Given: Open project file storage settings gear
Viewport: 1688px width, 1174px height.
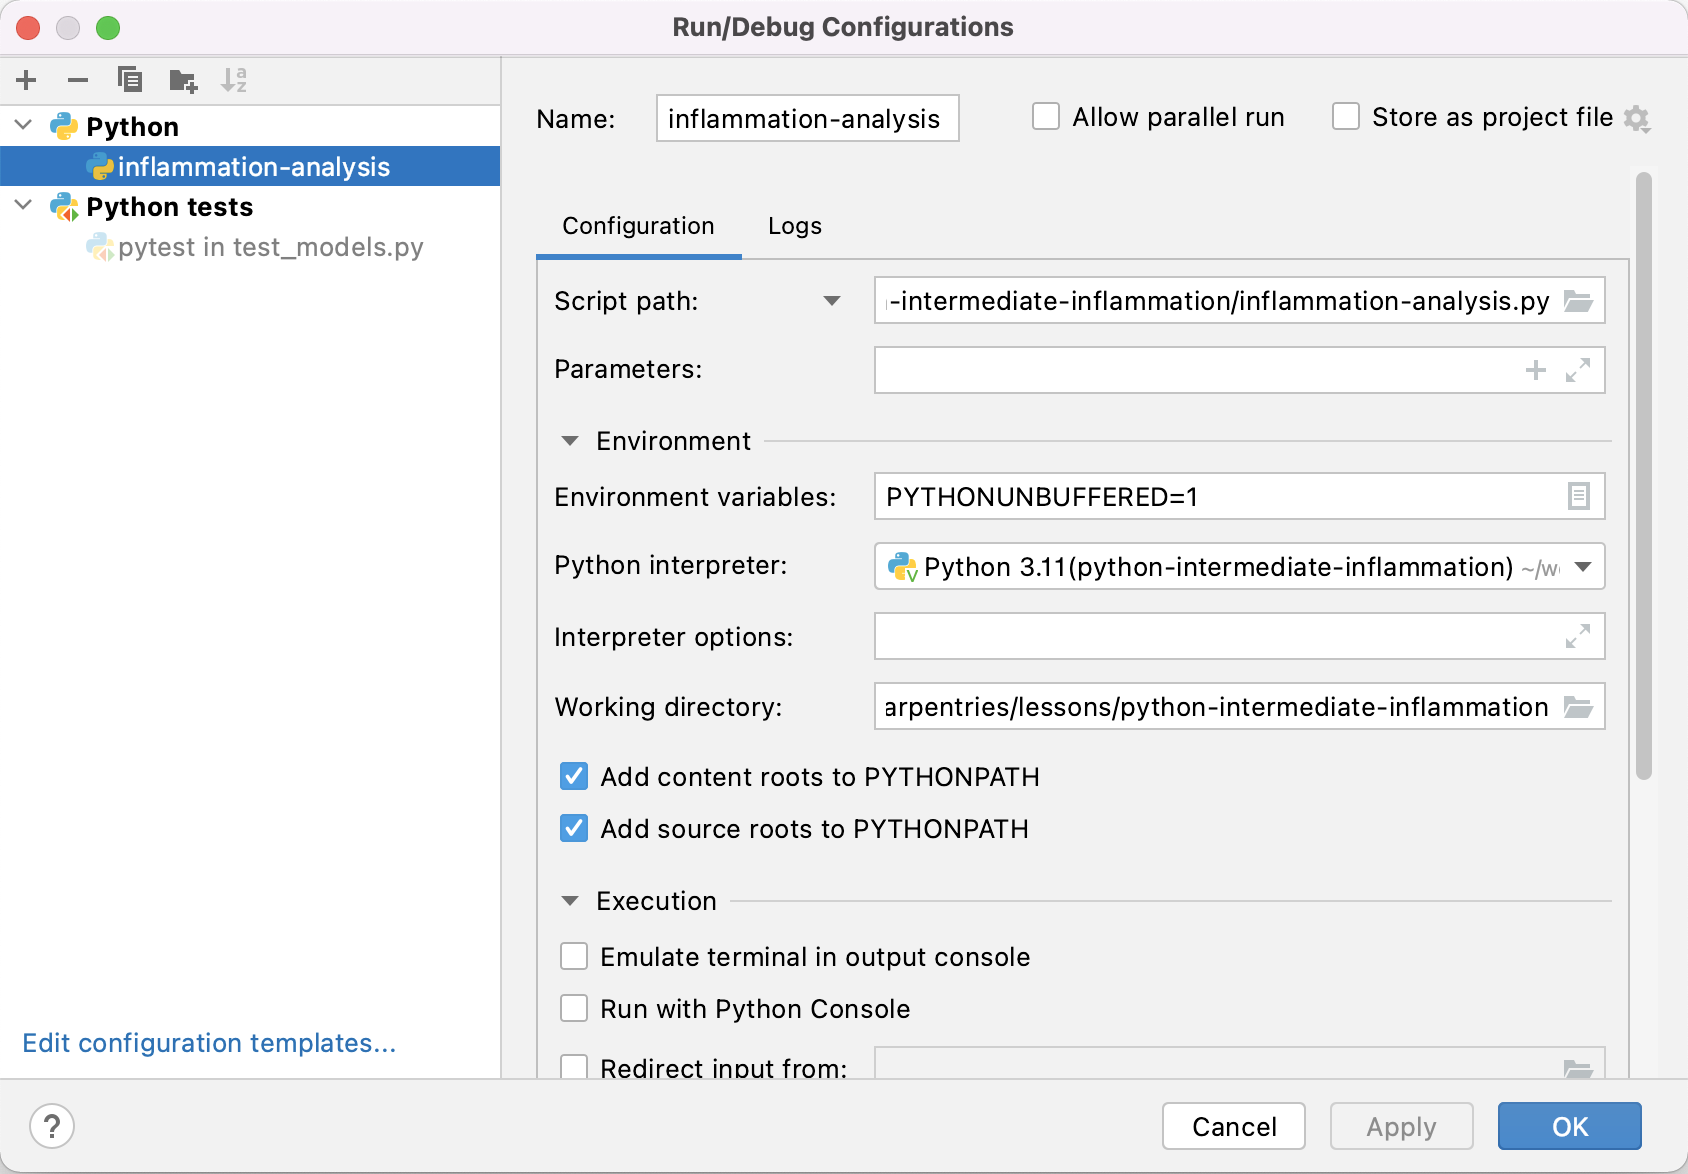Looking at the screenshot, I should [1637, 118].
